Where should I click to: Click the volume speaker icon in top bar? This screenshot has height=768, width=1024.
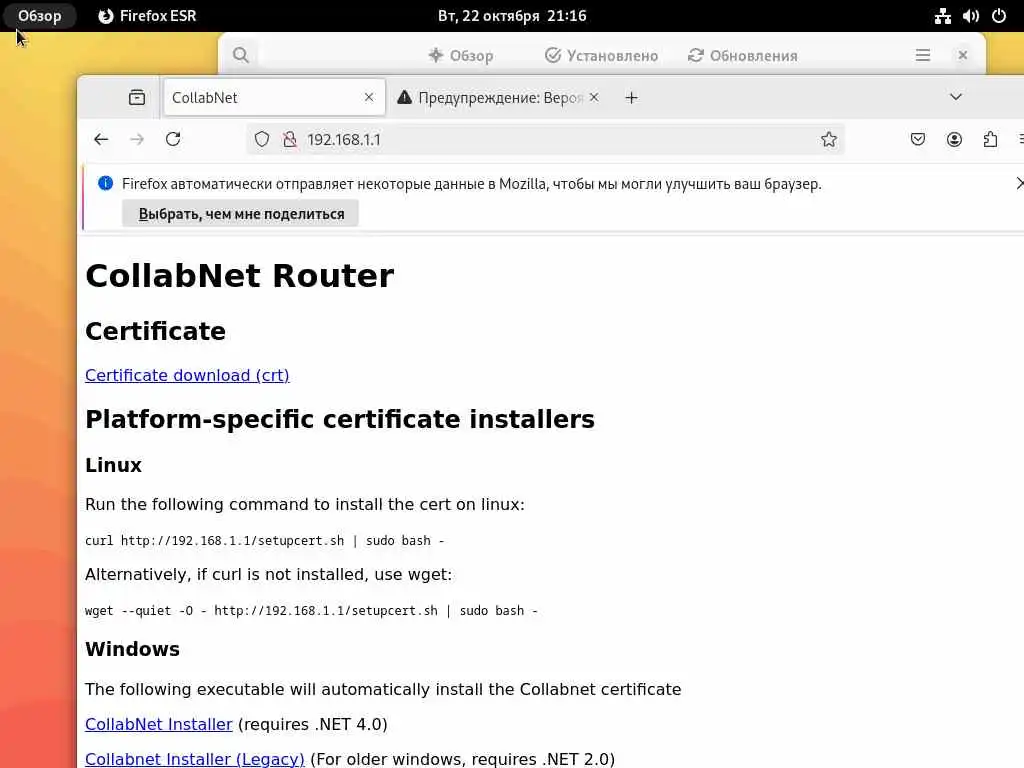[x=970, y=16]
